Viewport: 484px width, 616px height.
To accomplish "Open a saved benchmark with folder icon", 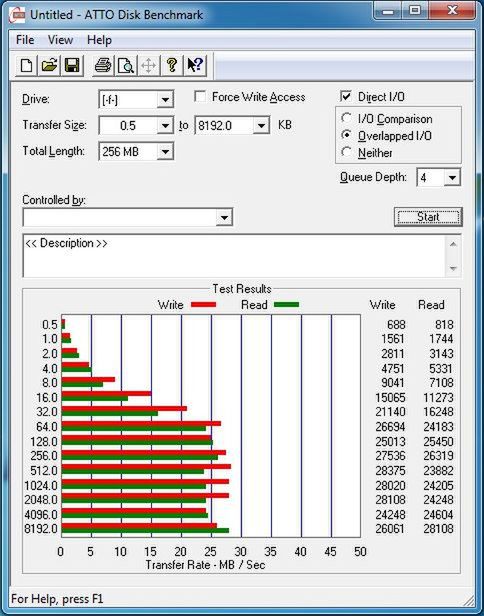I will point(49,65).
